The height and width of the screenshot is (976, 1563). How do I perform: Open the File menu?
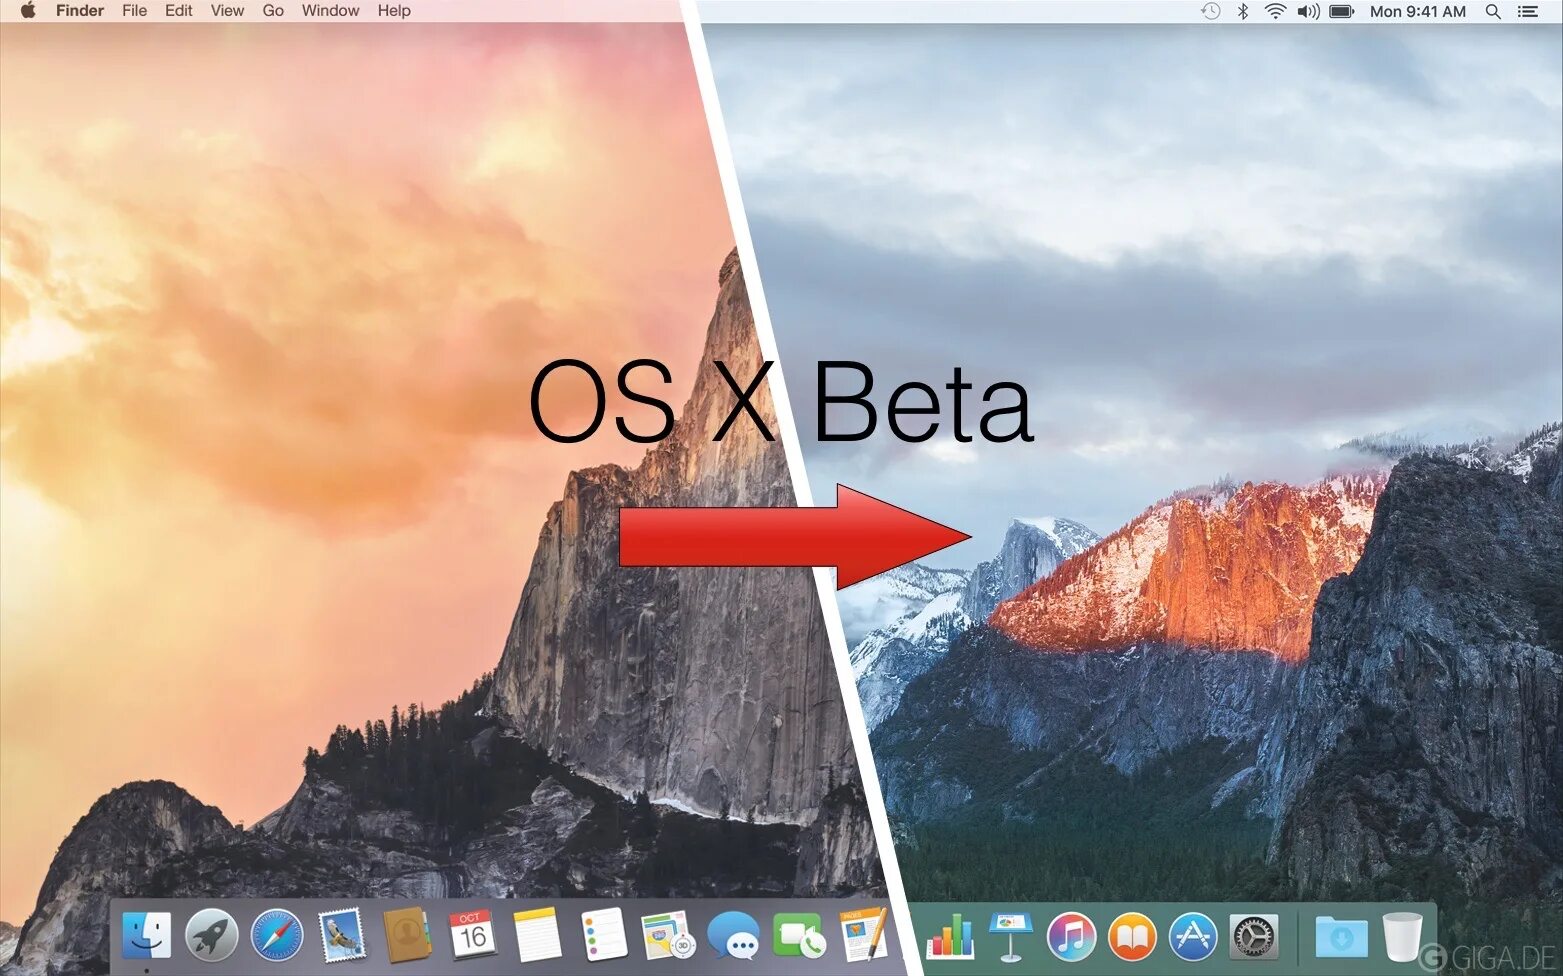tap(134, 11)
